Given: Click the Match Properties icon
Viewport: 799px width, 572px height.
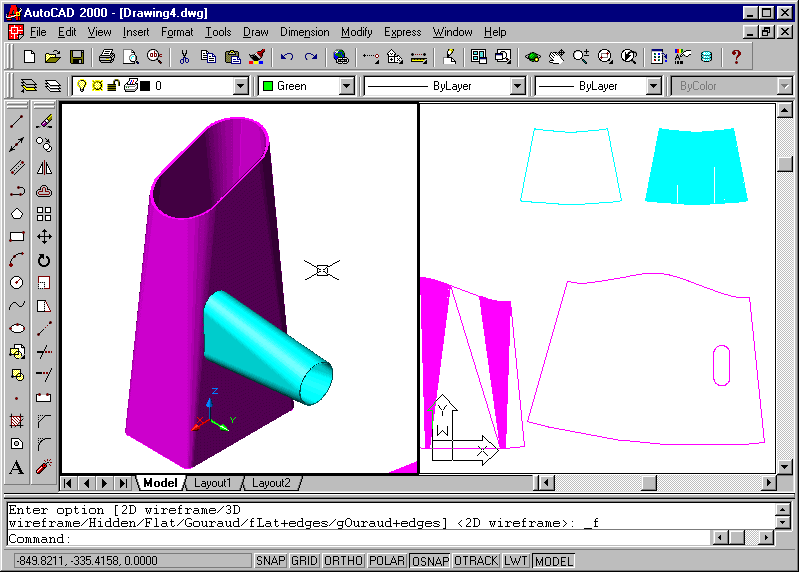Looking at the screenshot, I should [x=257, y=57].
